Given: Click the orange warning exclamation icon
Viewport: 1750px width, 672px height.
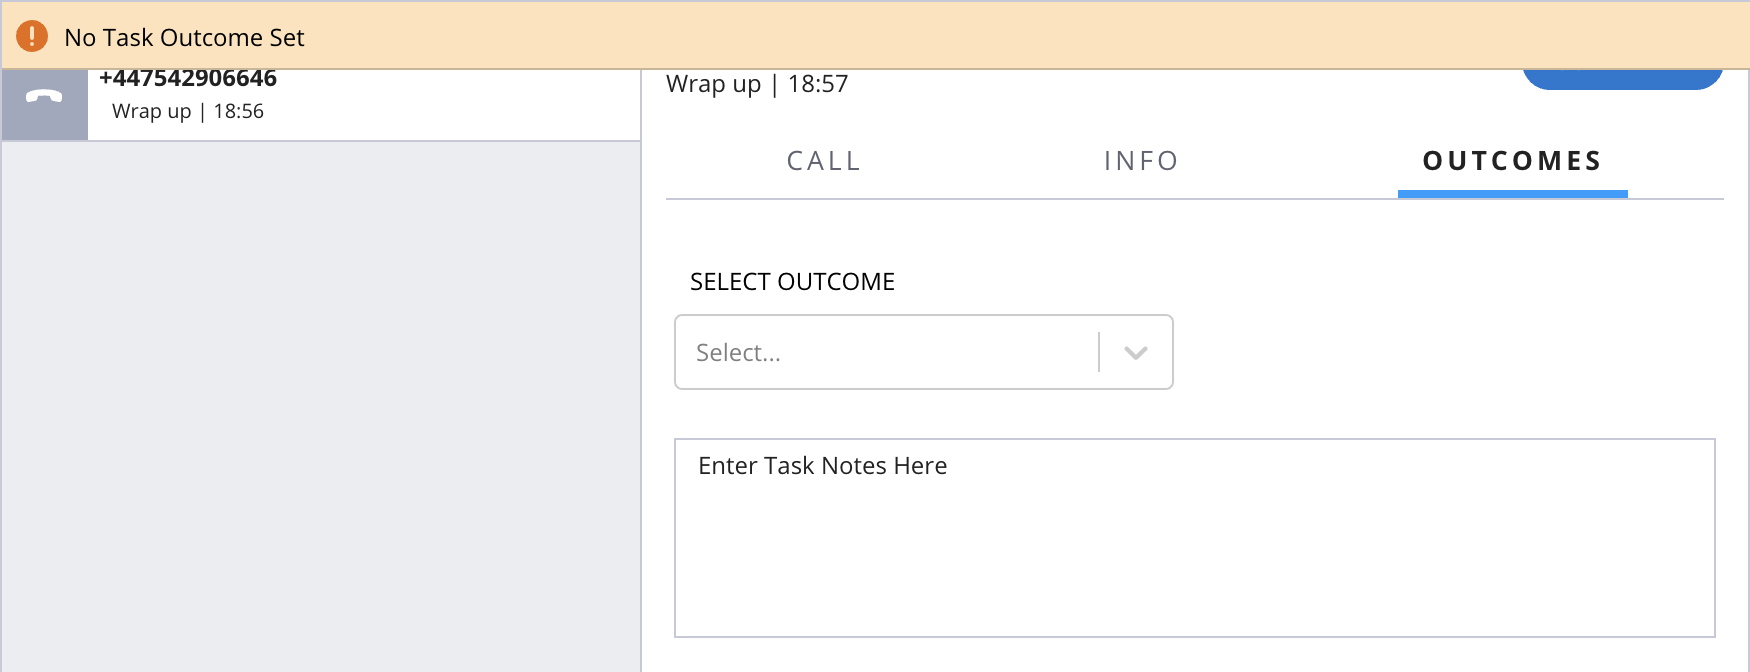Looking at the screenshot, I should tap(32, 36).
